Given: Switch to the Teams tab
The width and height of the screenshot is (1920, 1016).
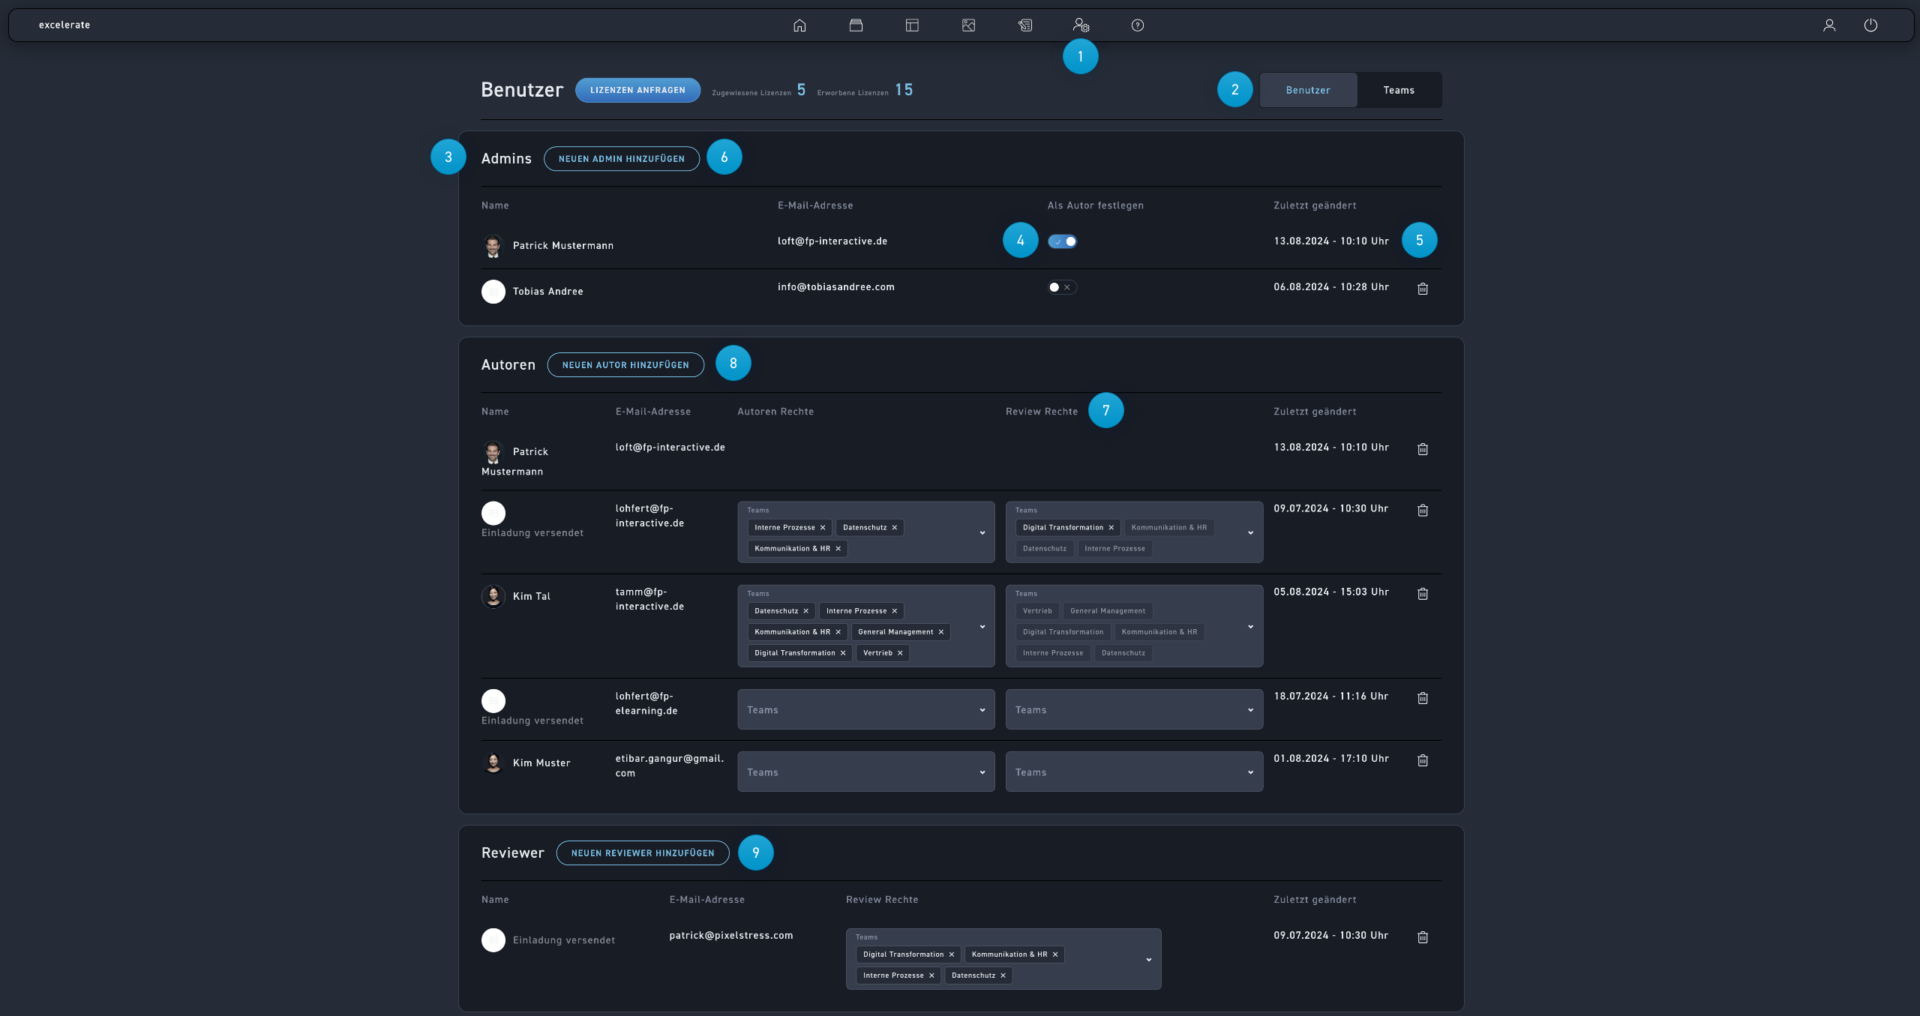Looking at the screenshot, I should pyautogui.click(x=1398, y=90).
